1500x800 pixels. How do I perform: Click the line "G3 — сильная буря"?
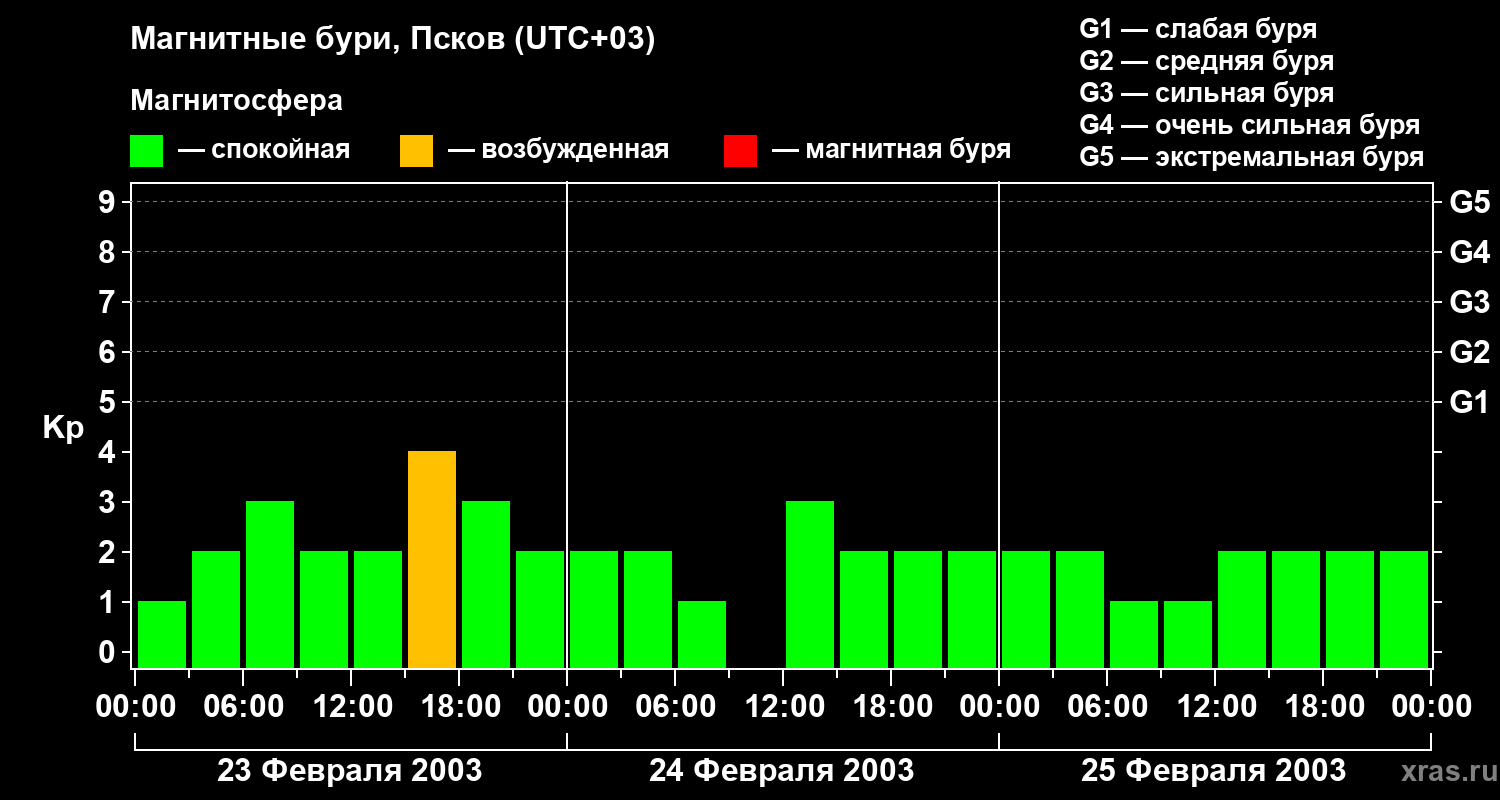[x=1207, y=93]
